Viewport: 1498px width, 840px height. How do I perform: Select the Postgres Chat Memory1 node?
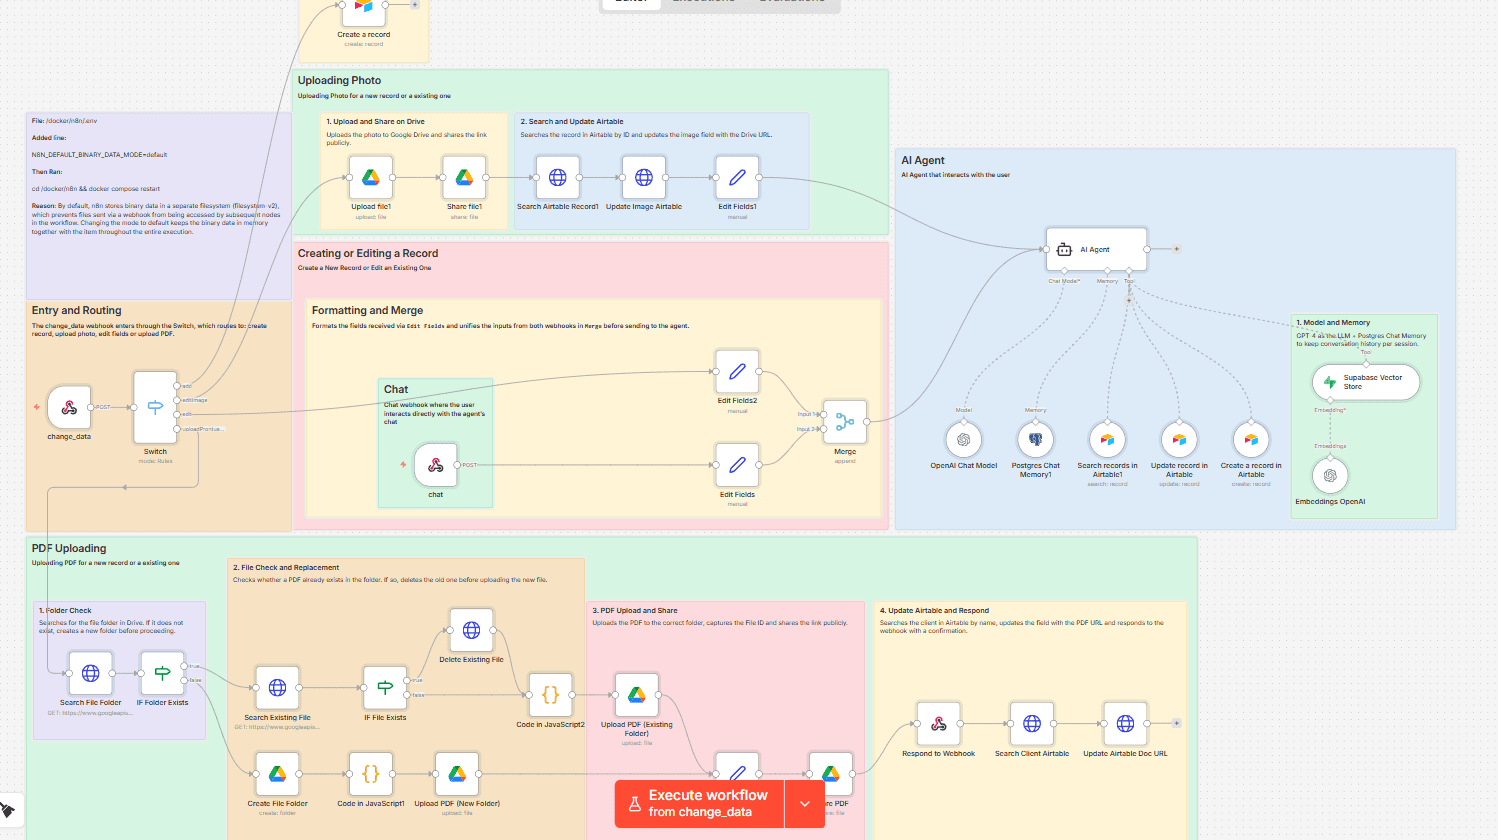tap(1036, 439)
